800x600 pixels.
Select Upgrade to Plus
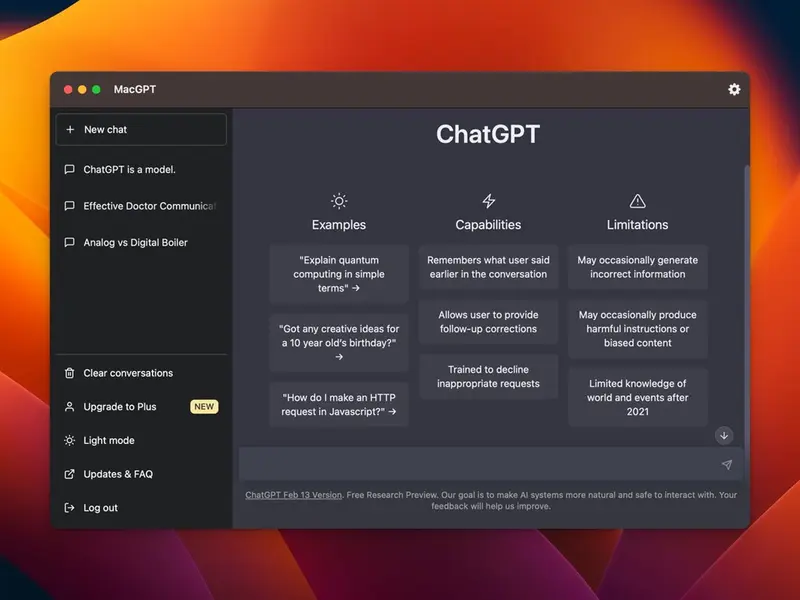[141, 407]
